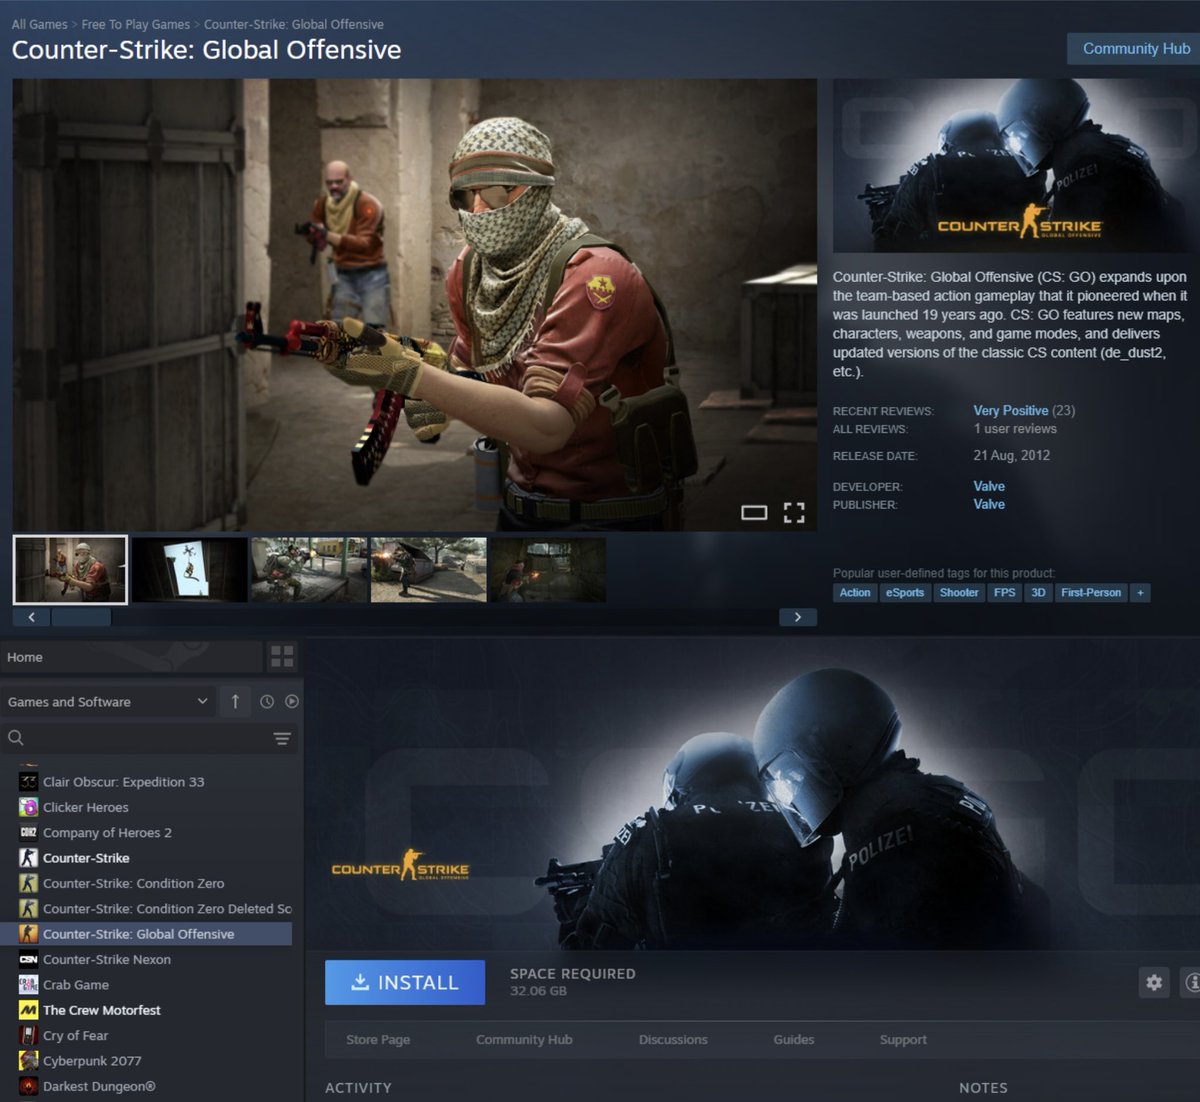Click the Crab Game icon
Image resolution: width=1200 pixels, height=1102 pixels.
click(x=28, y=984)
